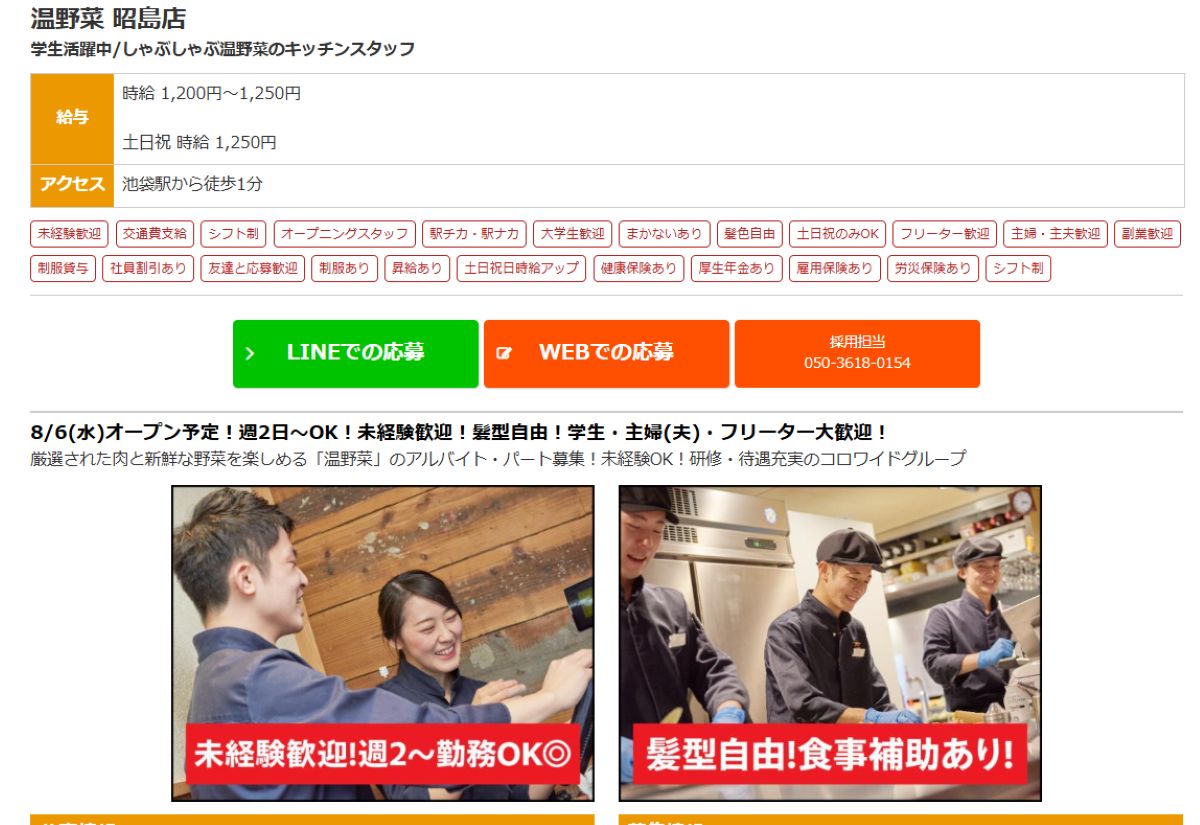This screenshot has width=1200, height=825.
Task: Select the 副業歓迎 tag
Action: (1146, 234)
